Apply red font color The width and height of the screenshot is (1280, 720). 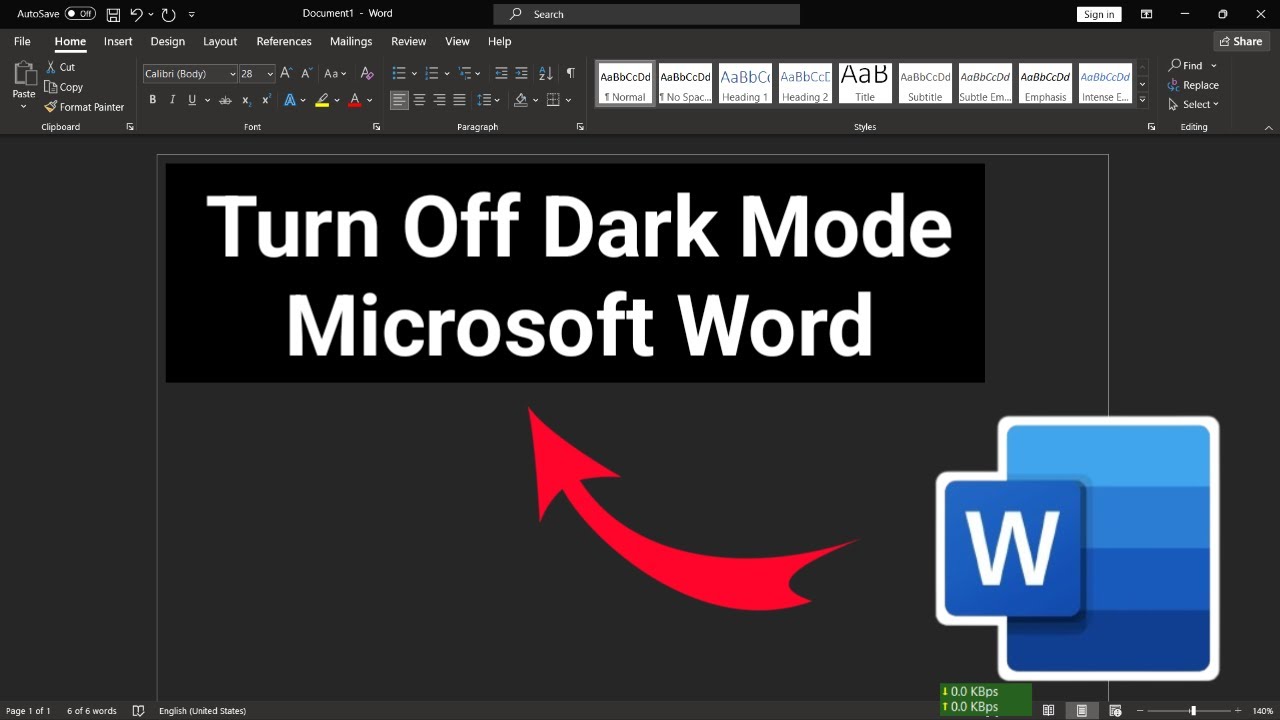354,100
